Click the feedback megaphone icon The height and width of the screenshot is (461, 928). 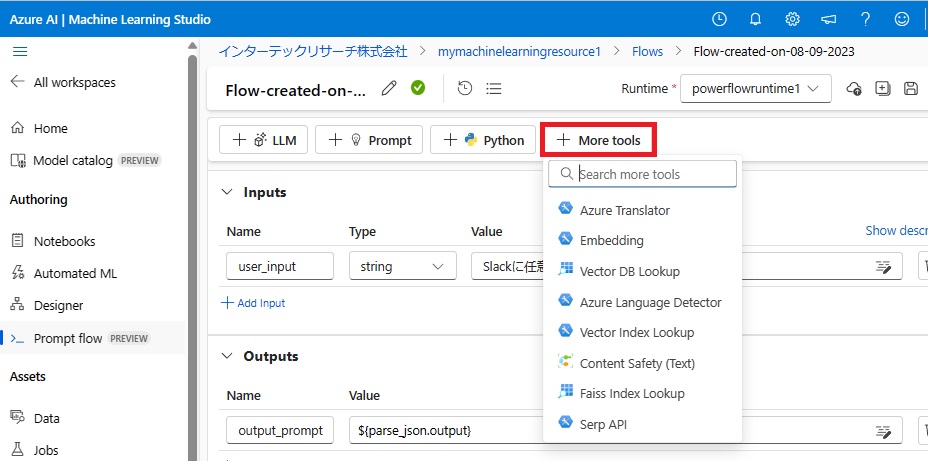tap(829, 20)
